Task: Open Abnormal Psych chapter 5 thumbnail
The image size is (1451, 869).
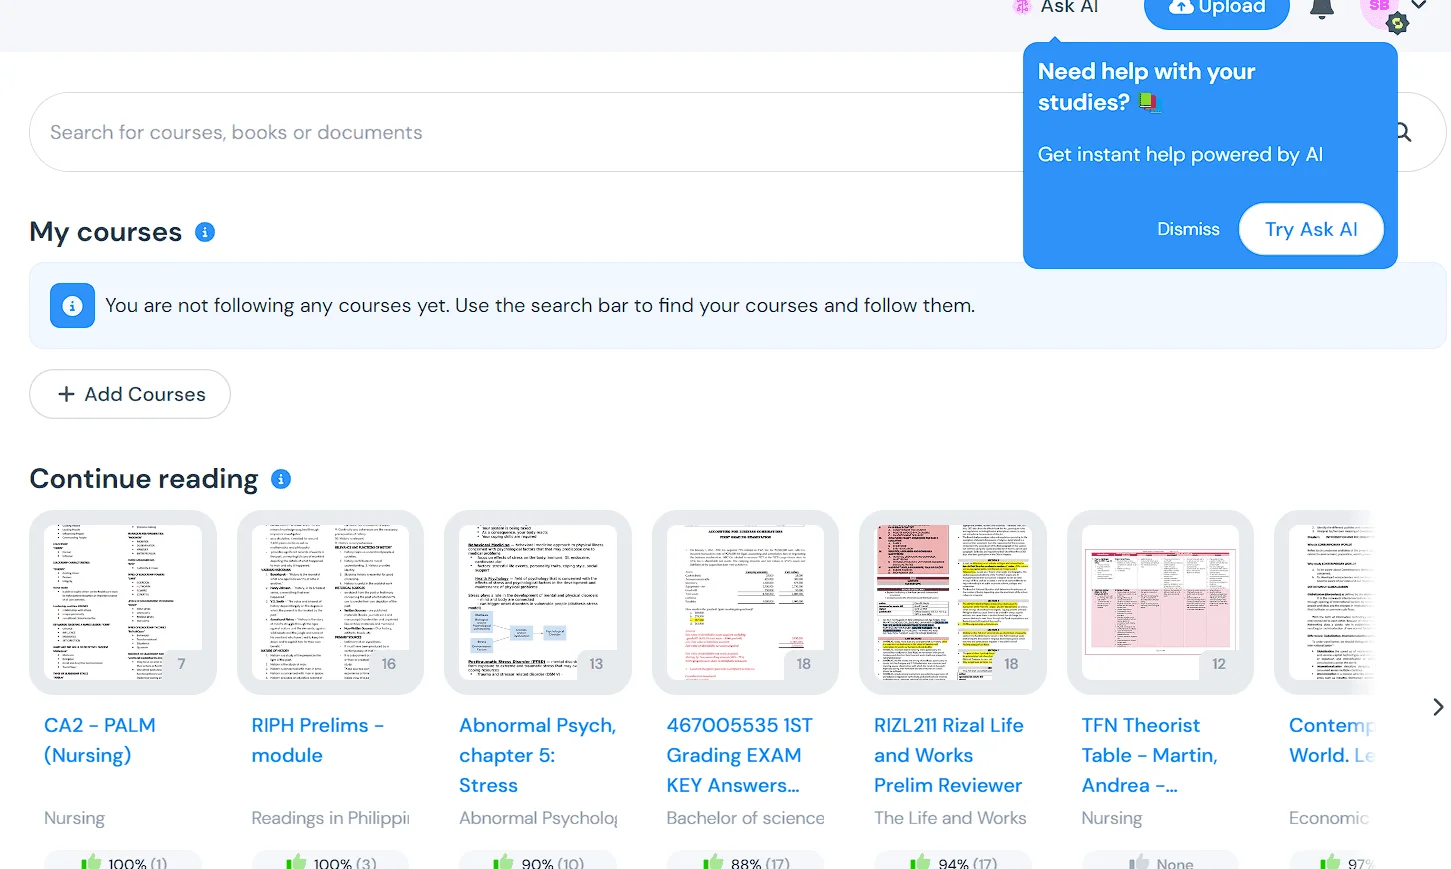Action: click(x=538, y=602)
